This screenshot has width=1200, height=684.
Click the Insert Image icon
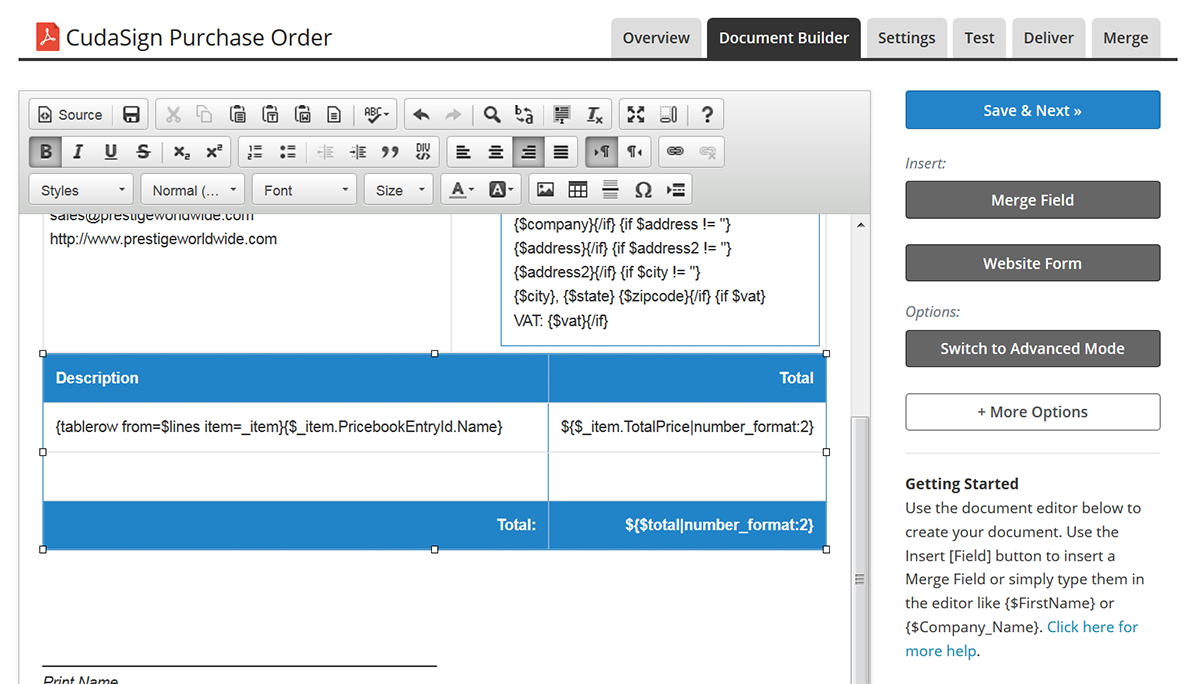click(545, 190)
